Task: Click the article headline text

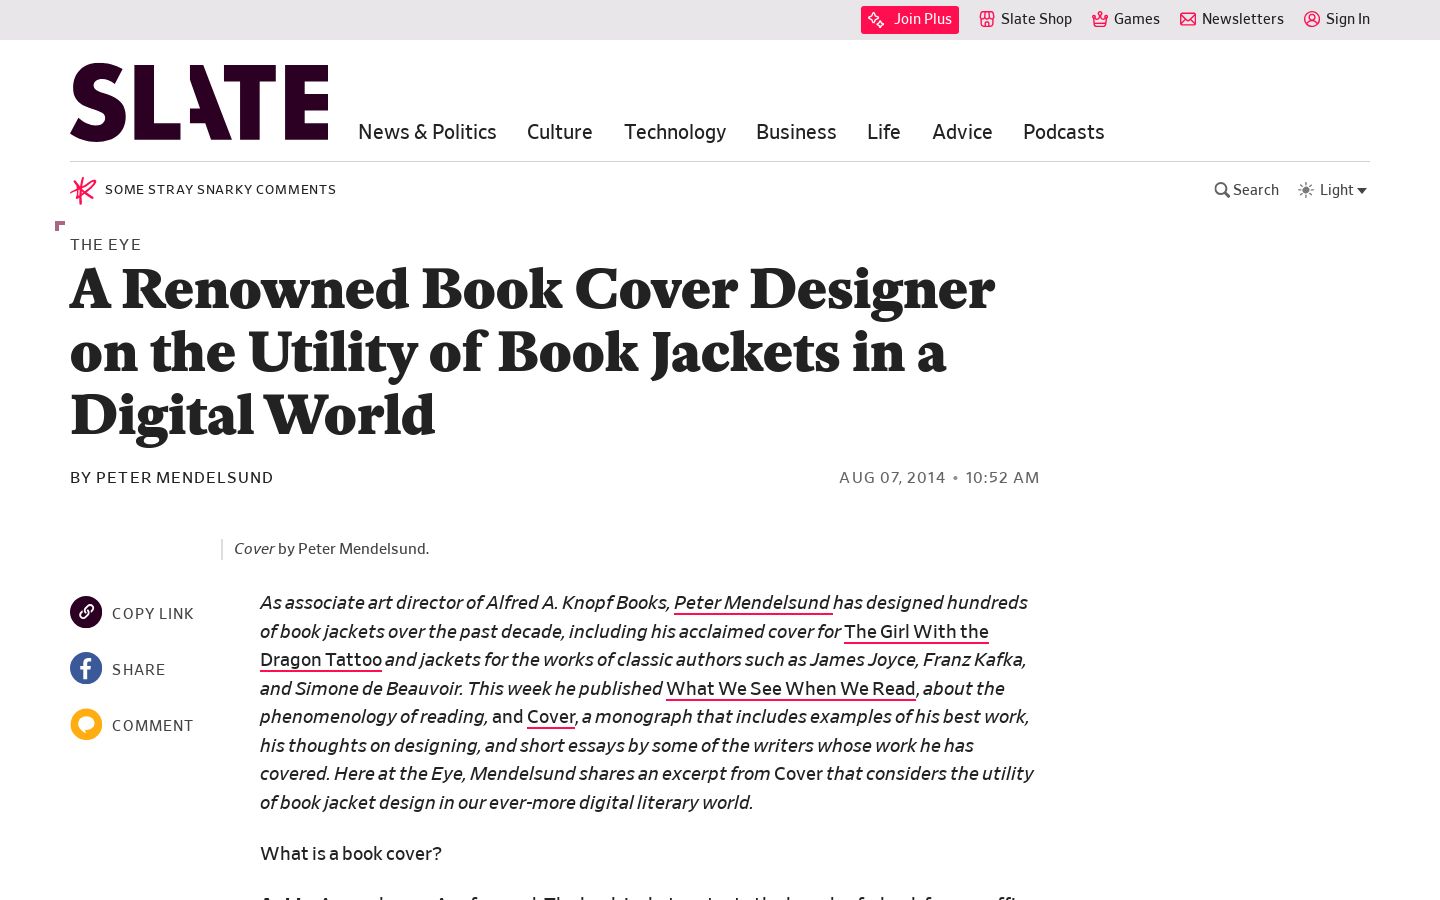Action: (532, 352)
